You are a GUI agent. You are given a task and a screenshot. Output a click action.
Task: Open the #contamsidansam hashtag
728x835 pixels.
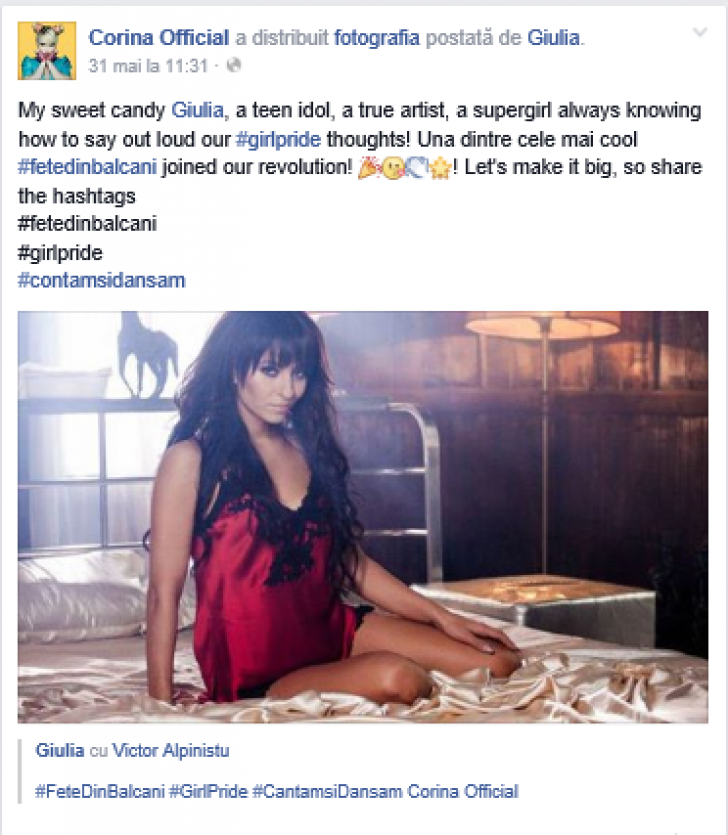[x=102, y=280]
